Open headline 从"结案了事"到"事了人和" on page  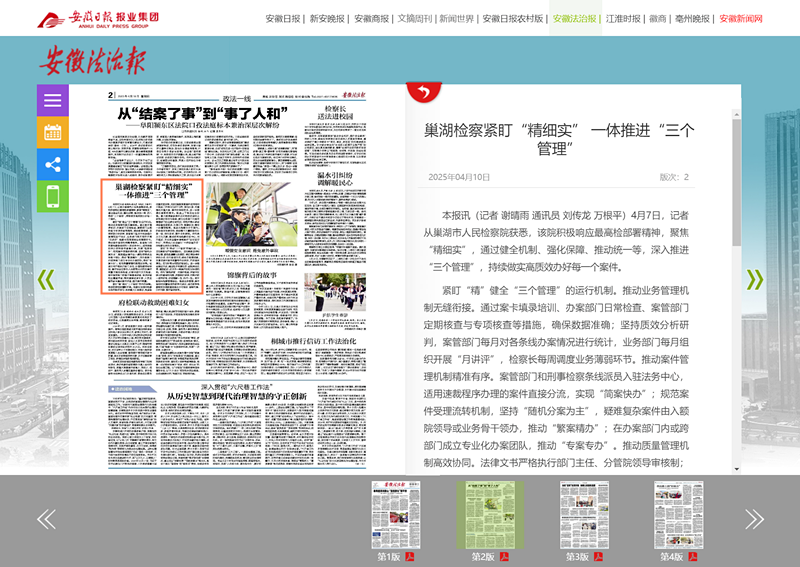[x=203, y=113]
